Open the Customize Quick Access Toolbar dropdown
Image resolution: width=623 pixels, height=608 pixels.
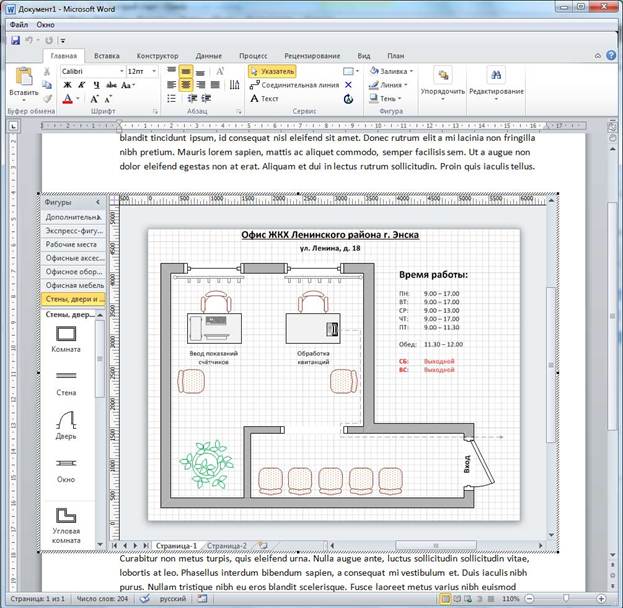pyautogui.click(x=63, y=40)
